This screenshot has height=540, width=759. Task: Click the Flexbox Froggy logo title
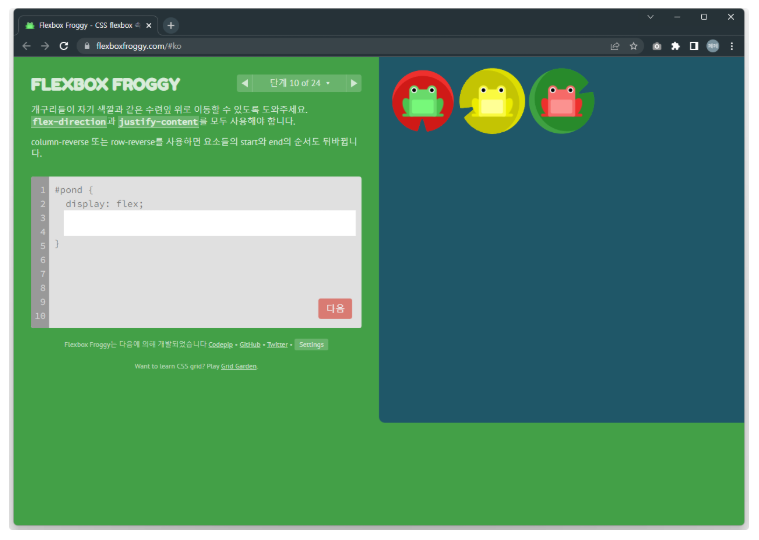point(105,85)
